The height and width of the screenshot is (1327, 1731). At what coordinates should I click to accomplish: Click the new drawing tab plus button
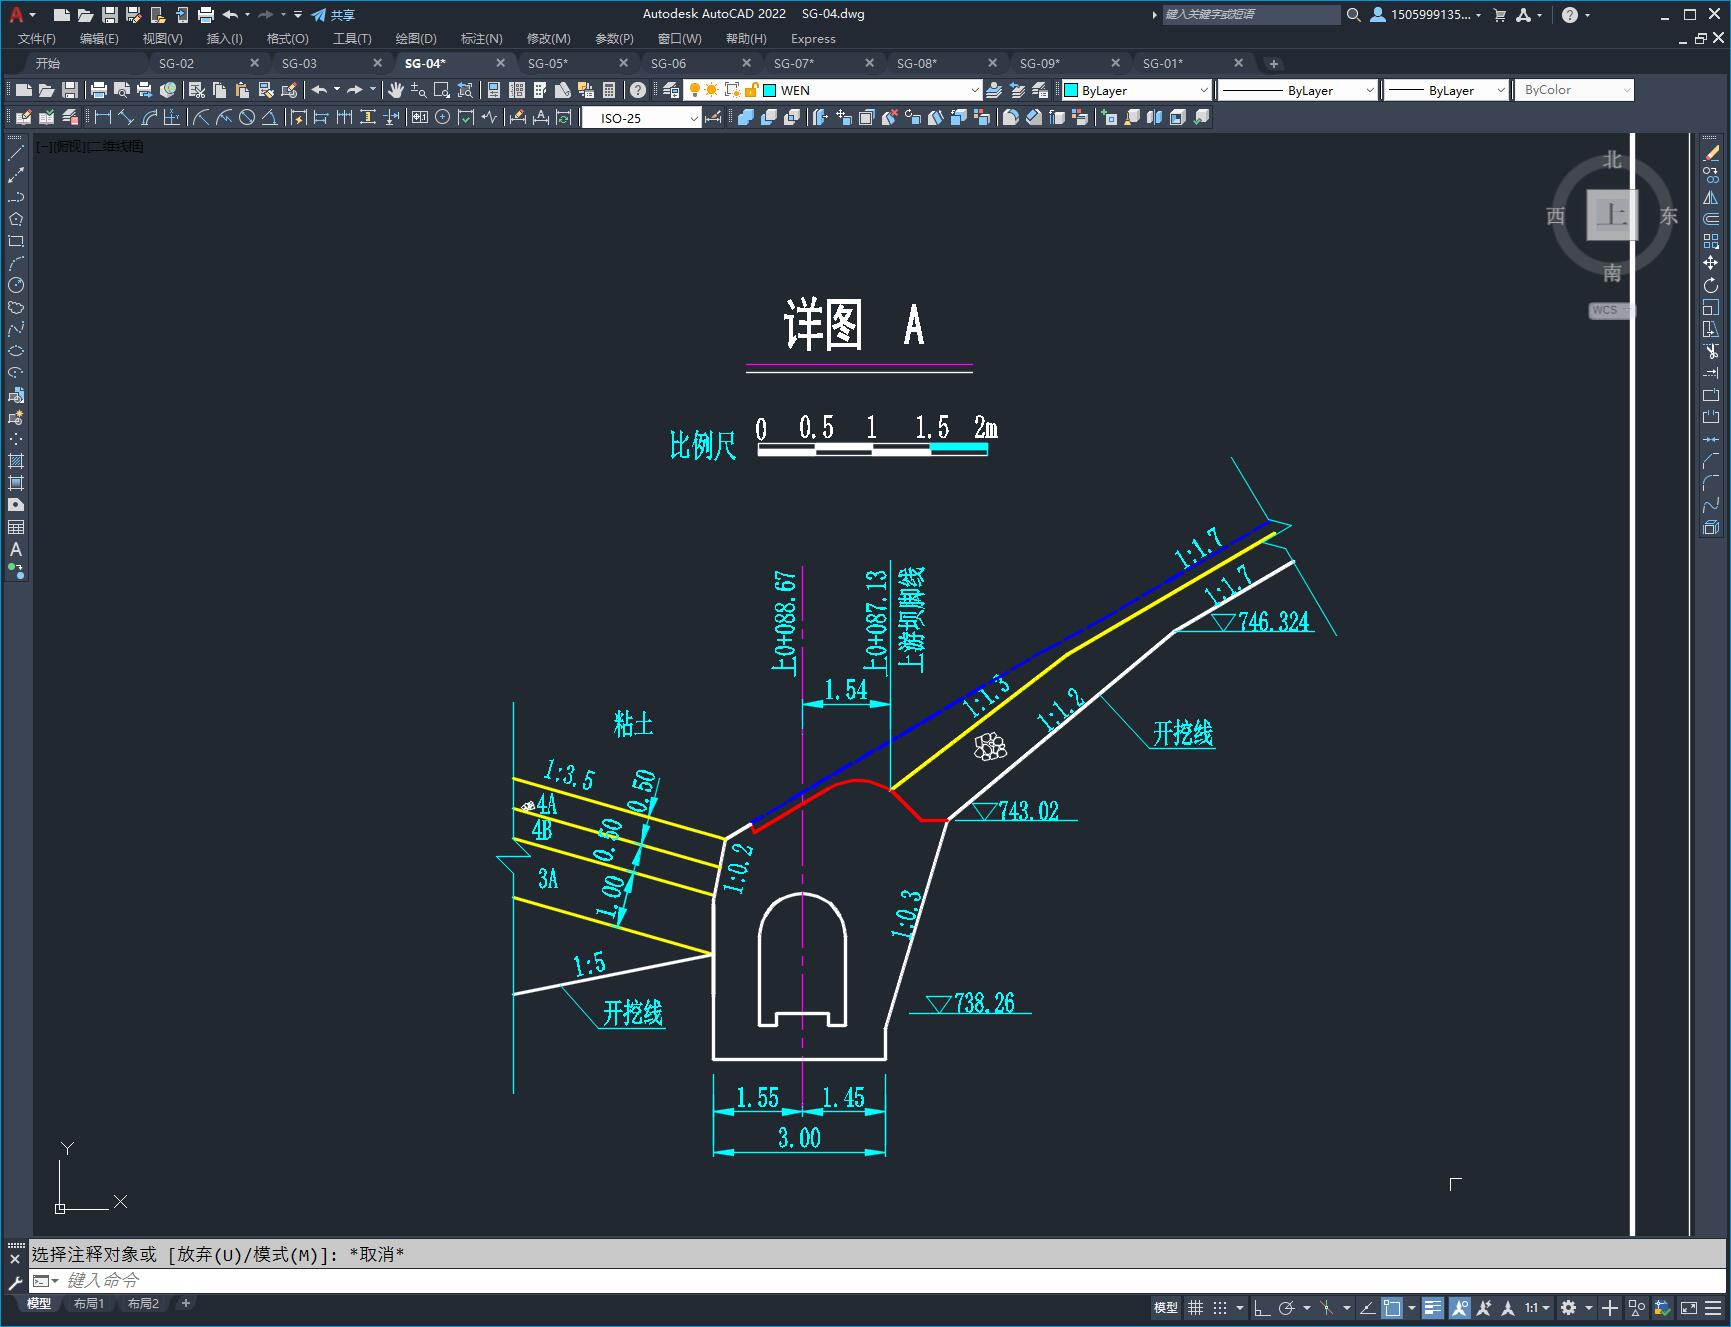(1273, 63)
